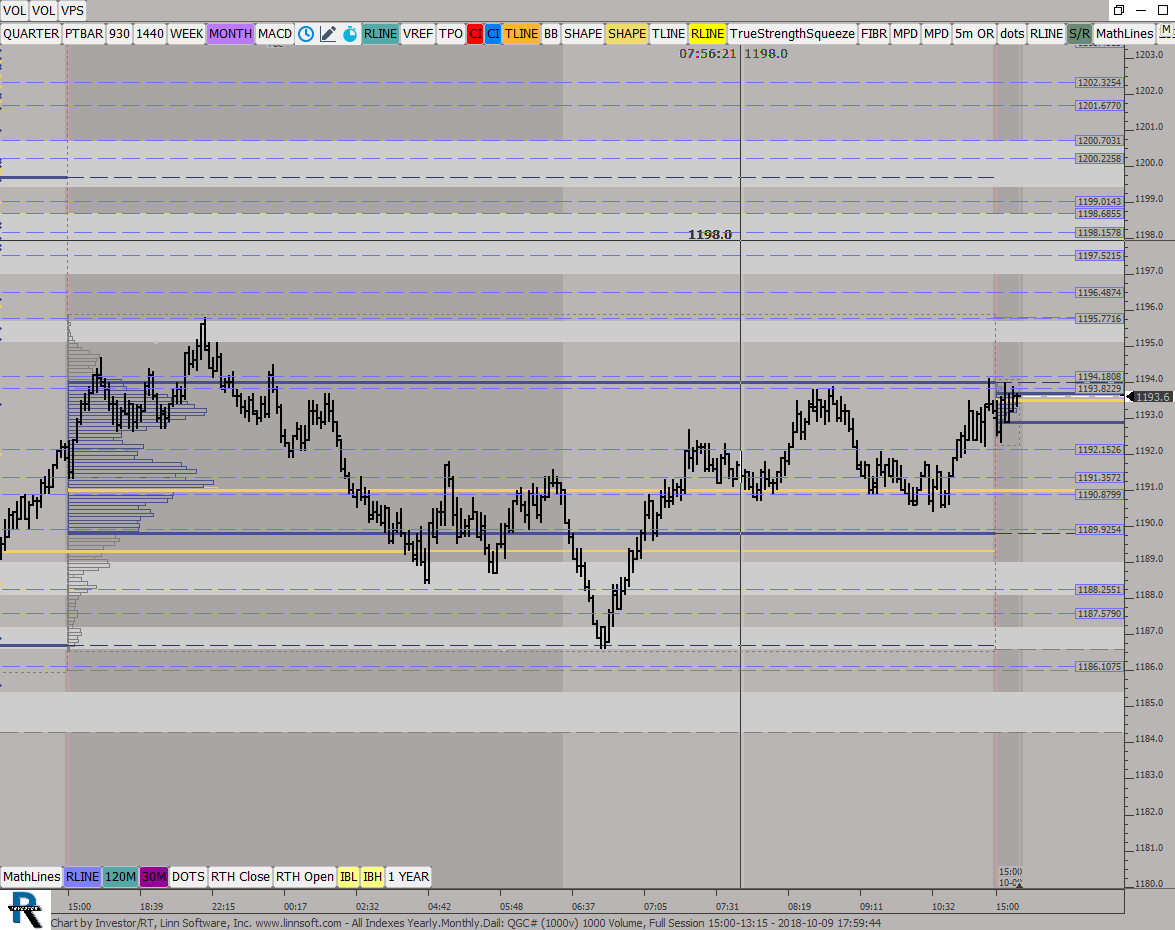
Task: Click the PTBAR toolbar button
Action: (84, 34)
